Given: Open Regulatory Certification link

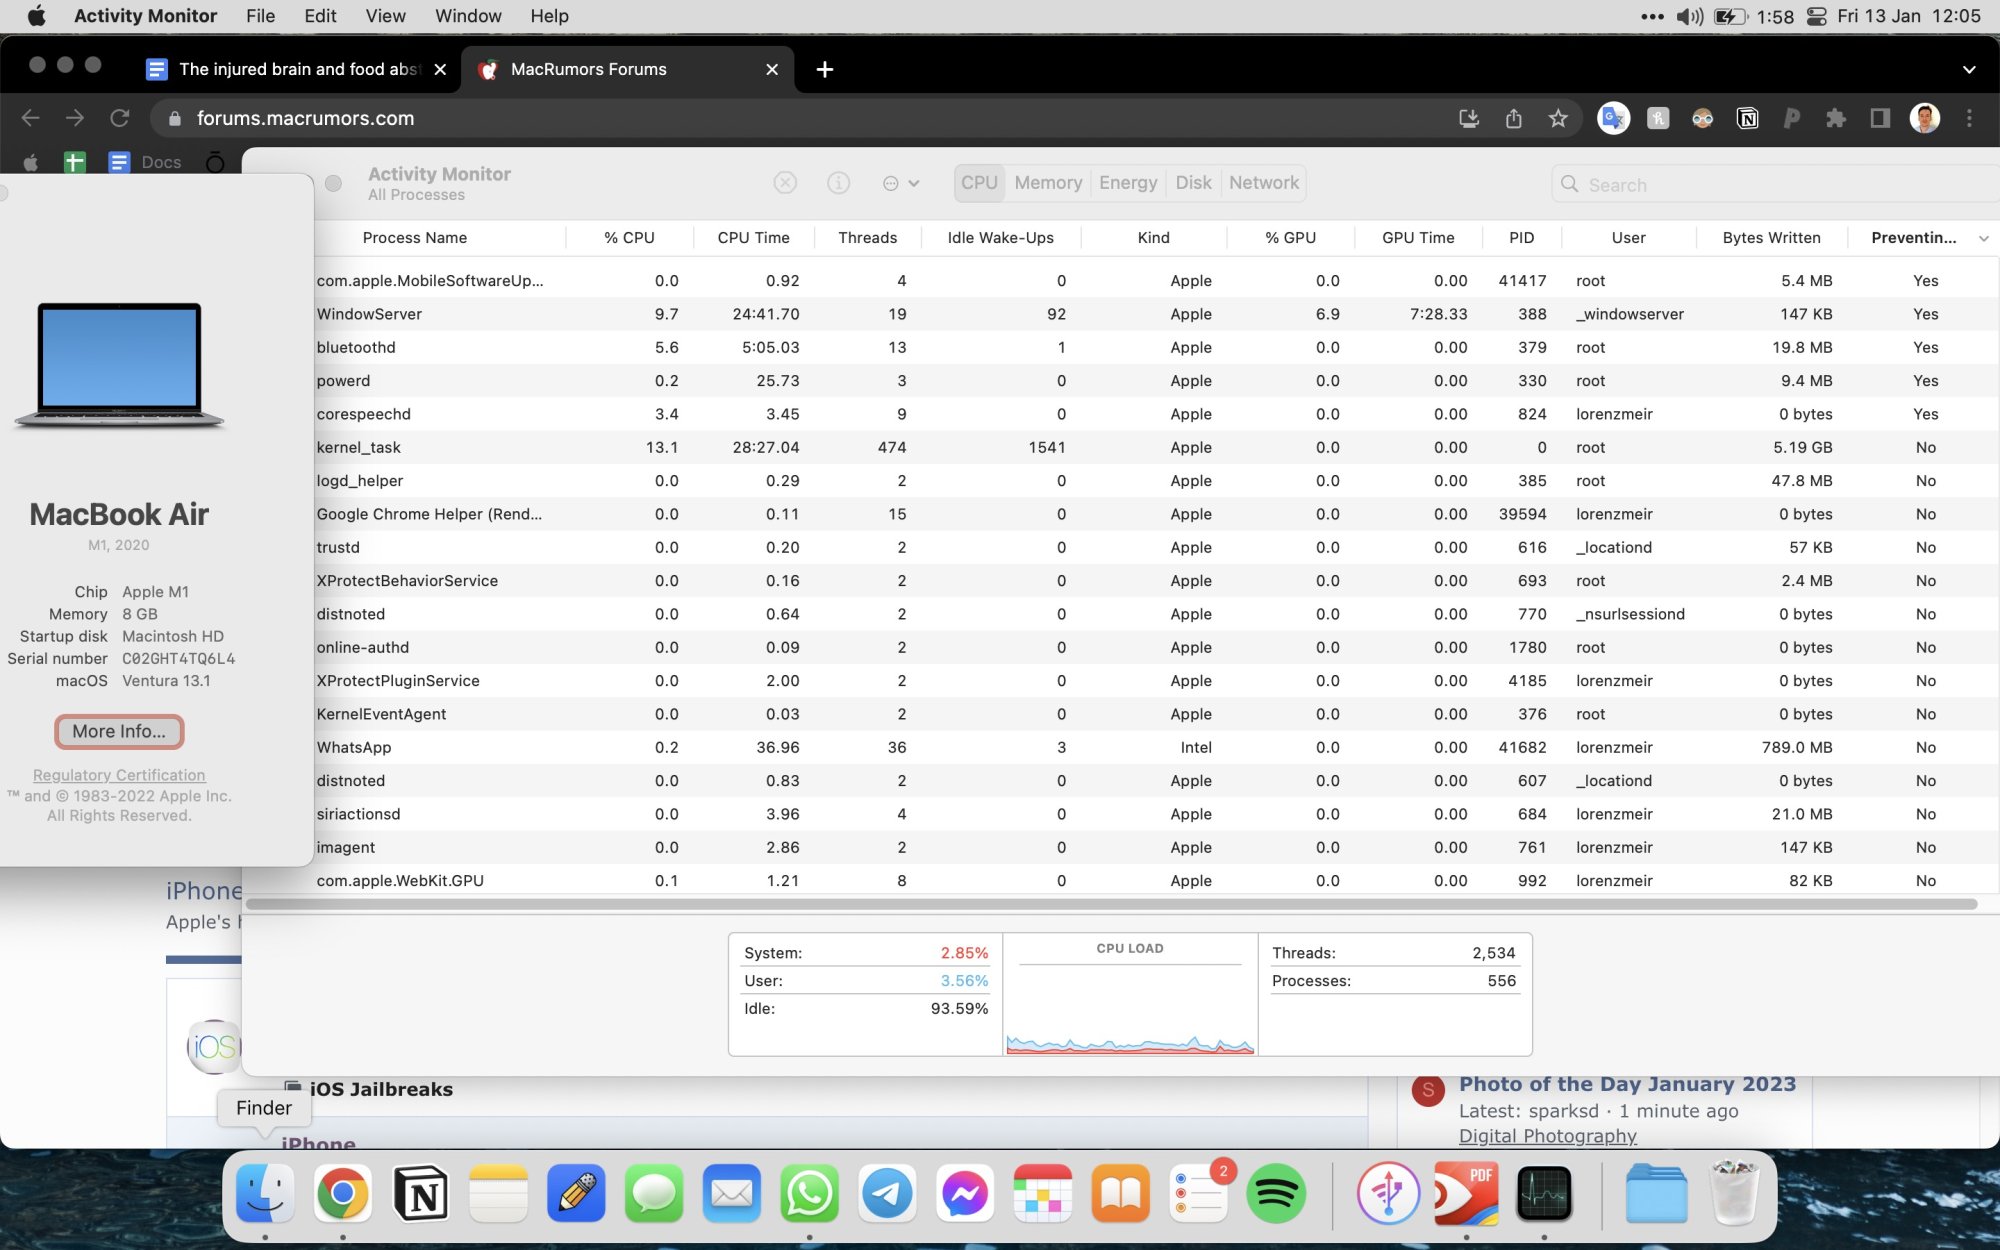Looking at the screenshot, I should [119, 775].
